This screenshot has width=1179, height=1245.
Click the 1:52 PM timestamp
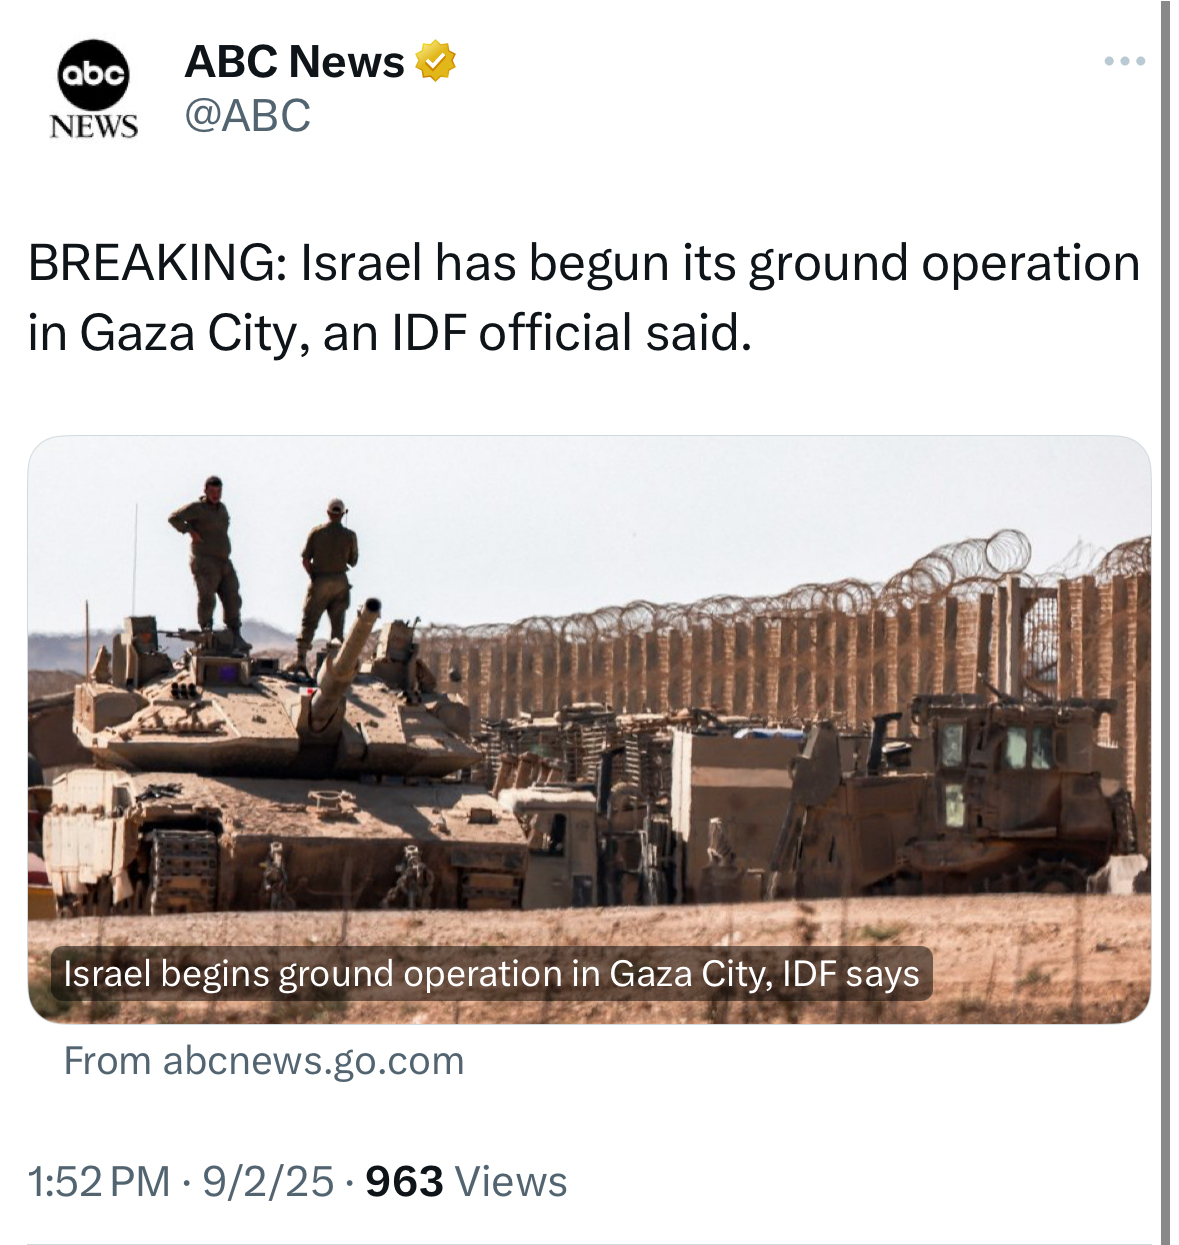click(x=99, y=1182)
